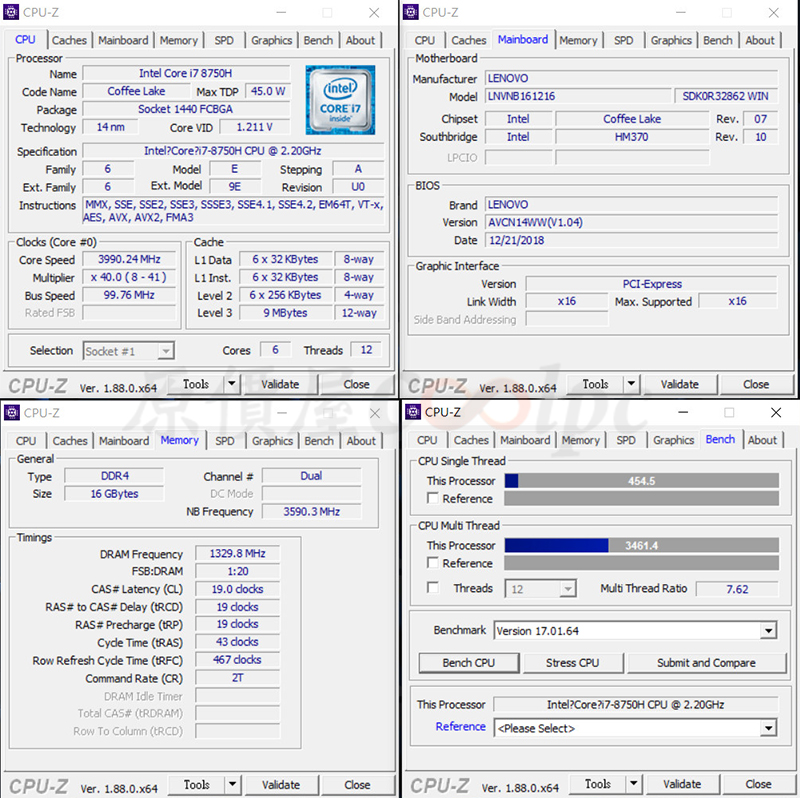The width and height of the screenshot is (800, 798).
Task: Click the Tools button in the CPU window
Action: click(x=196, y=384)
